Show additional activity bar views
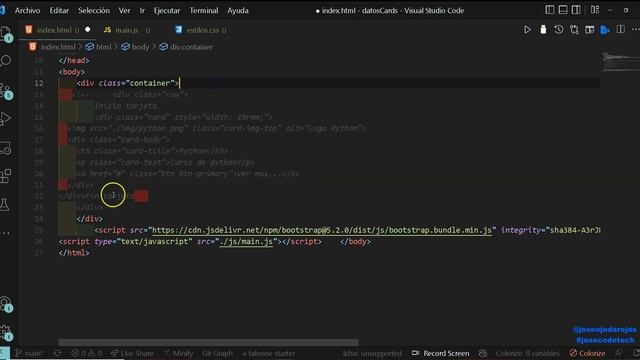640x360 pixels. (5, 233)
